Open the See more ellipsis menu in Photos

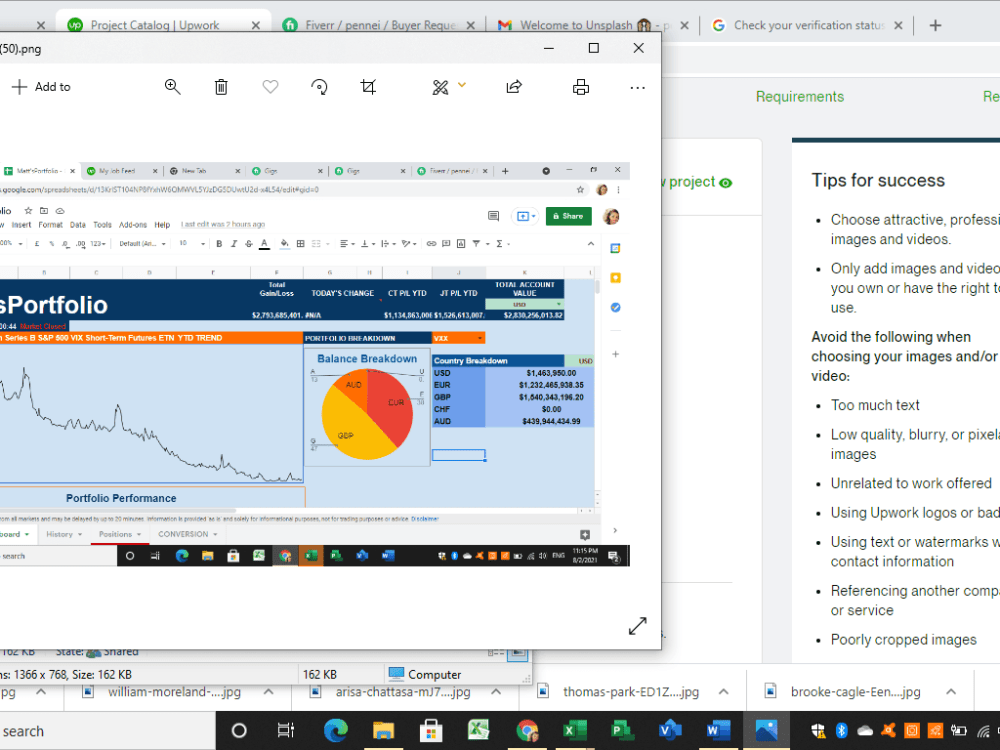[x=637, y=88]
